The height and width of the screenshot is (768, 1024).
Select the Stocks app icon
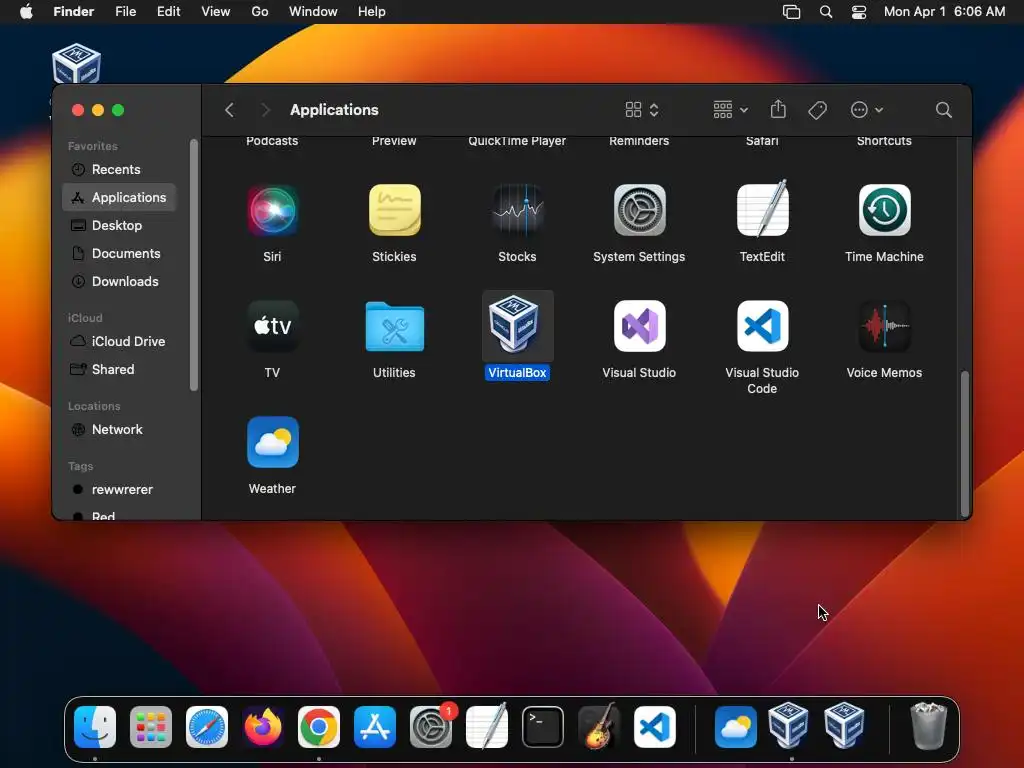click(517, 210)
